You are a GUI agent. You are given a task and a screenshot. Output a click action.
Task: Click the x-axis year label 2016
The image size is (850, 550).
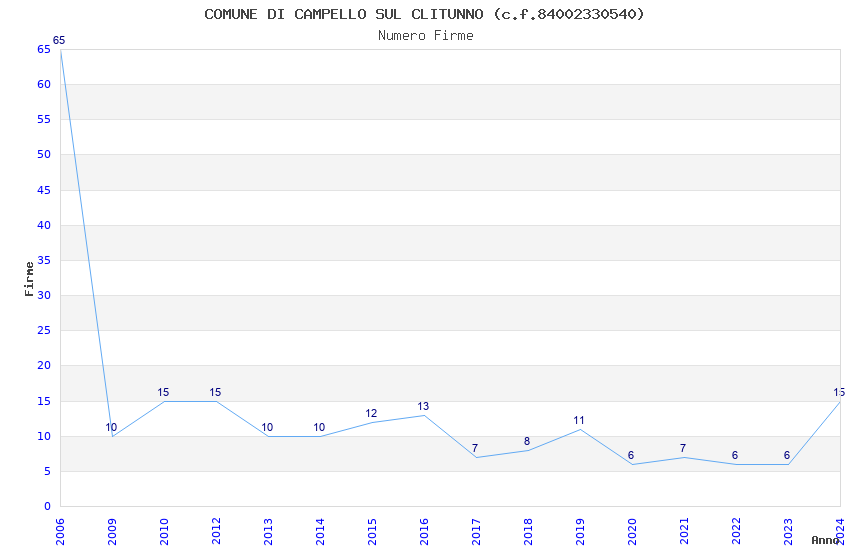point(424,532)
